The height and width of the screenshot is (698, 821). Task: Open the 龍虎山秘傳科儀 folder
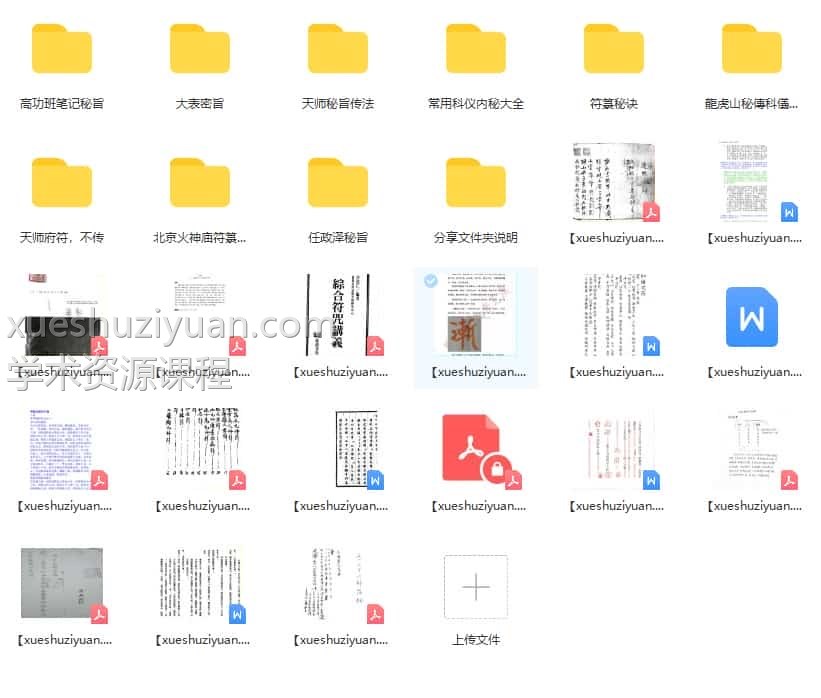click(752, 50)
